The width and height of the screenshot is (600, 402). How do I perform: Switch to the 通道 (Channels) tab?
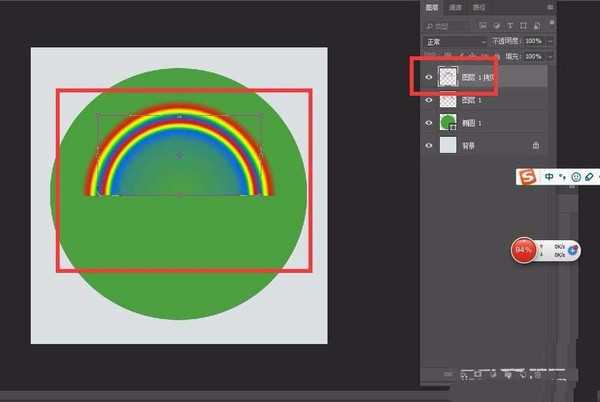coord(456,7)
